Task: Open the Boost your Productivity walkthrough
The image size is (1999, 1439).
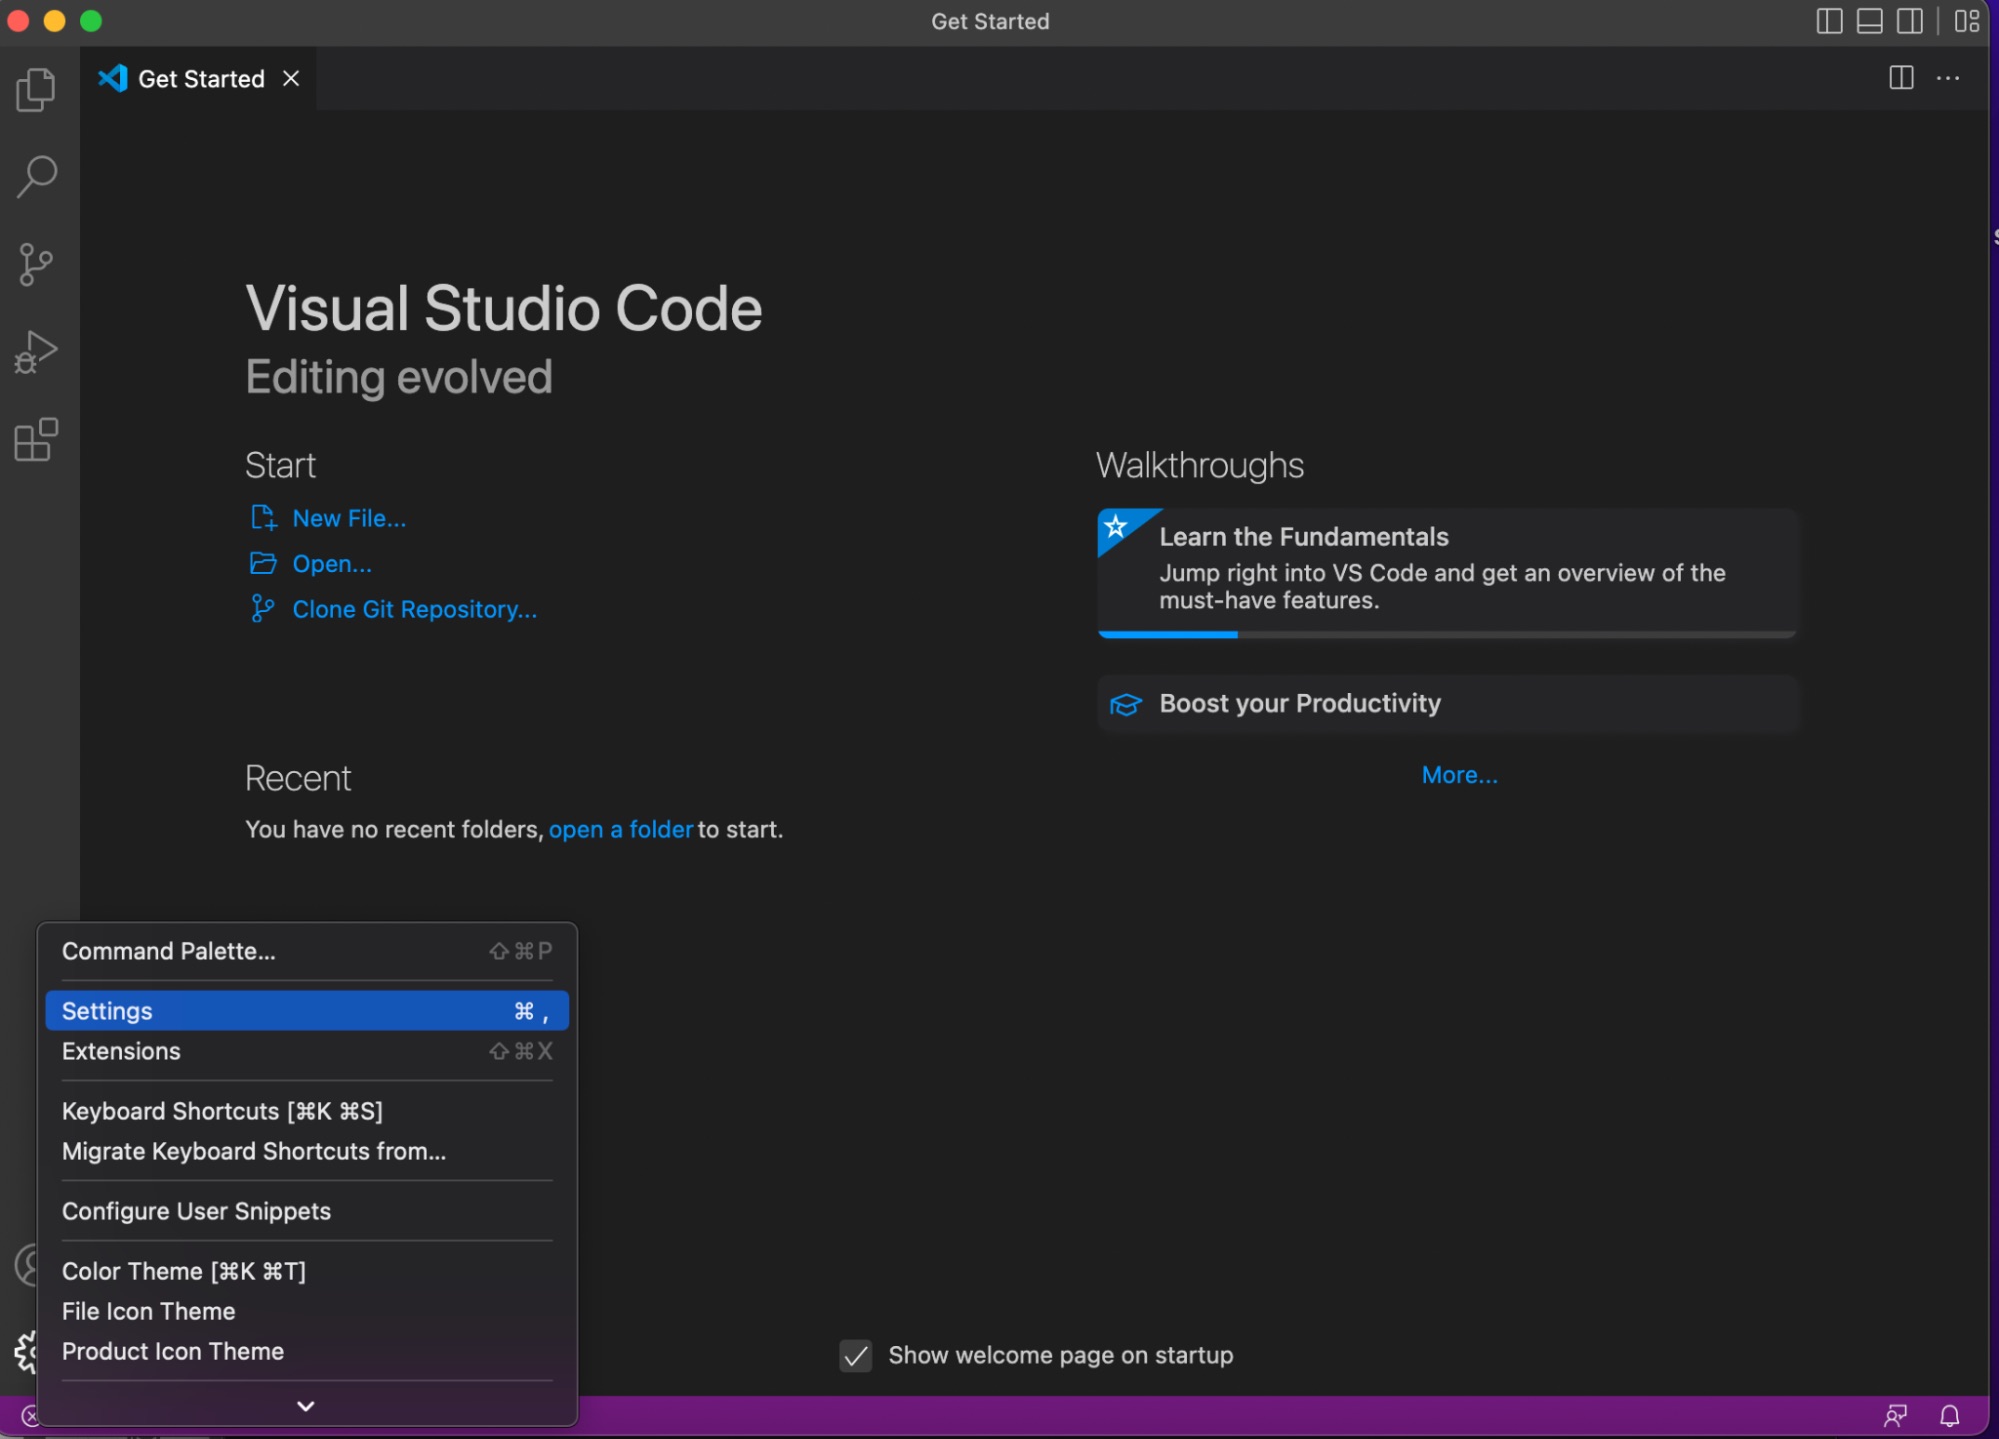Action: [1299, 703]
